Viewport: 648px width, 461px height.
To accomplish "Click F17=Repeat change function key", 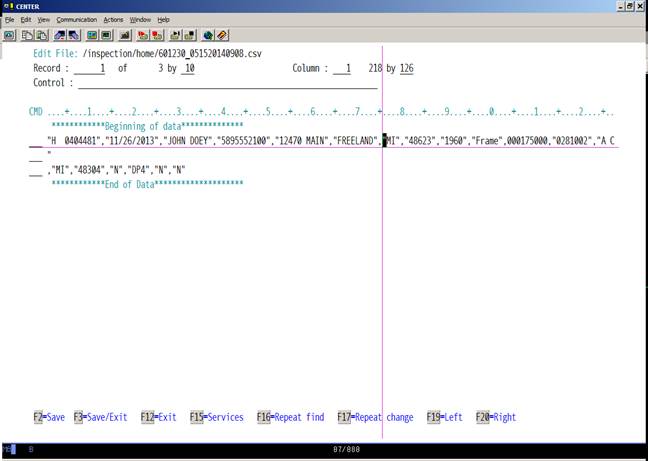I will pyautogui.click(x=375, y=417).
